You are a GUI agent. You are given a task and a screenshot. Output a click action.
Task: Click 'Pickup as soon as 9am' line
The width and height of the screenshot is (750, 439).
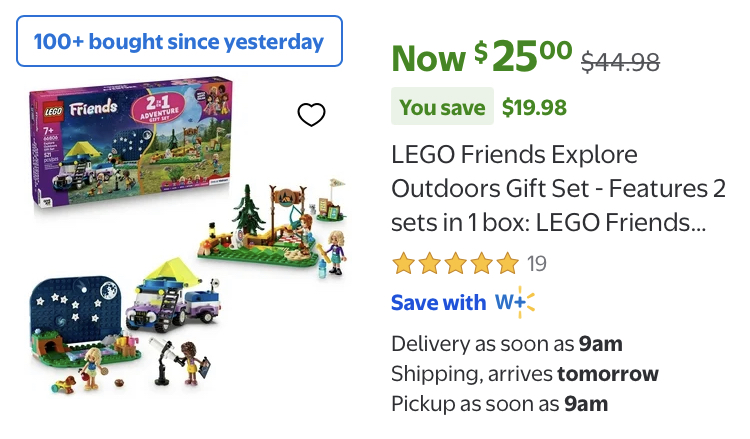tap(499, 404)
